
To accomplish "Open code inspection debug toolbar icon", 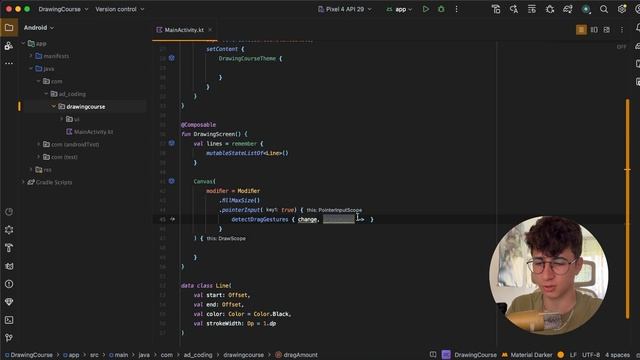I will tap(550, 9).
